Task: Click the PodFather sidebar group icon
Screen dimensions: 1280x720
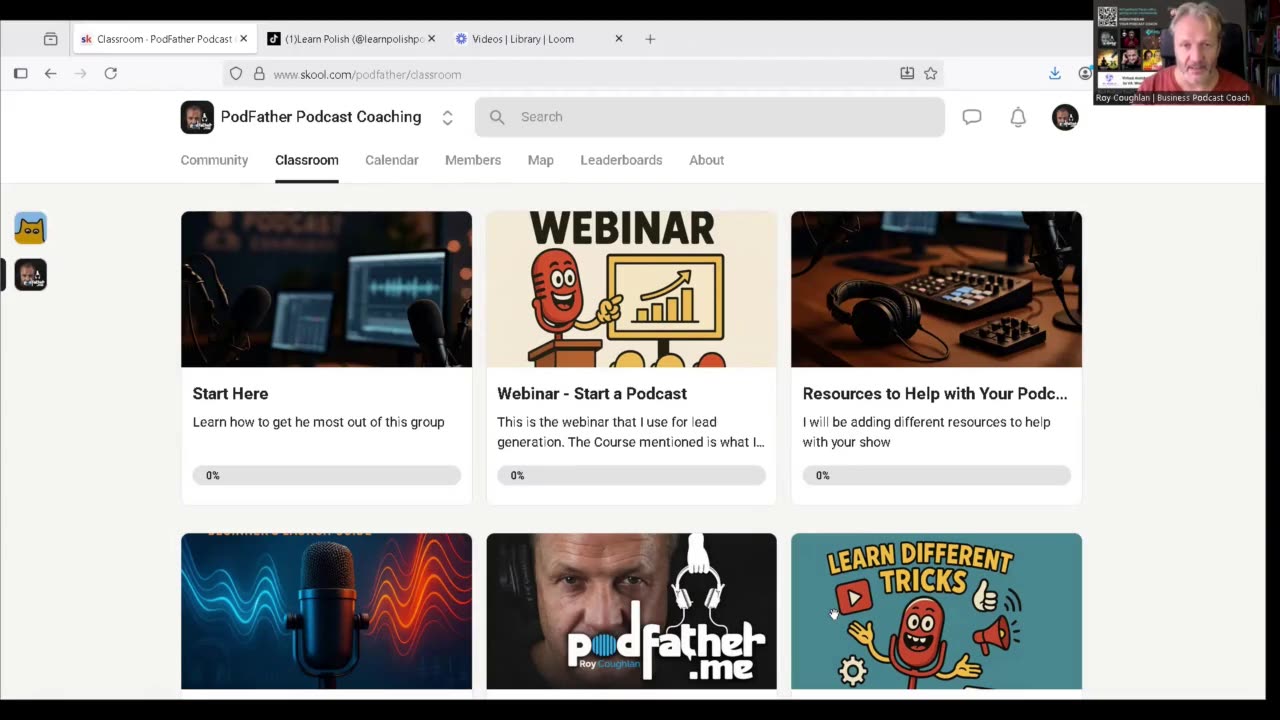Action: coord(30,274)
